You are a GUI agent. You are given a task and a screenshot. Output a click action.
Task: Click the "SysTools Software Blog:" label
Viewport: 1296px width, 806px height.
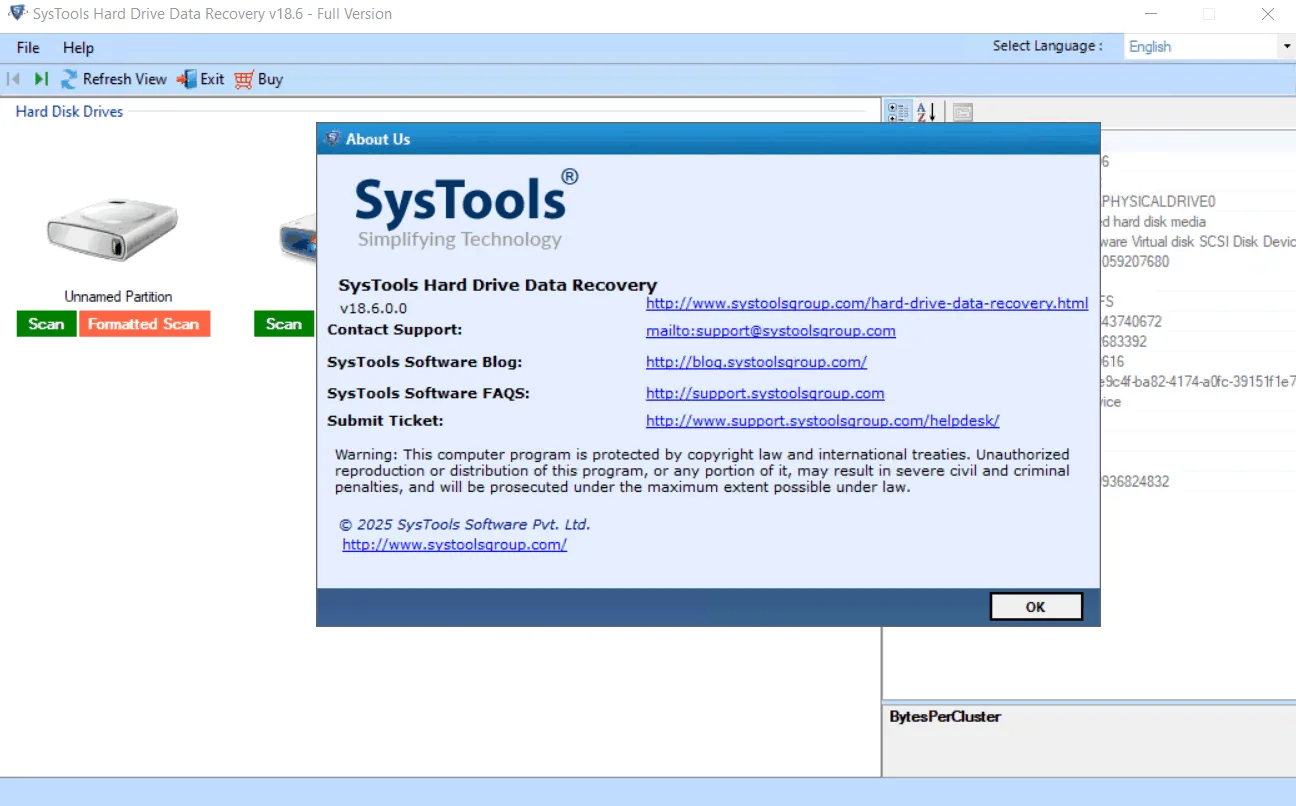pyautogui.click(x=425, y=362)
